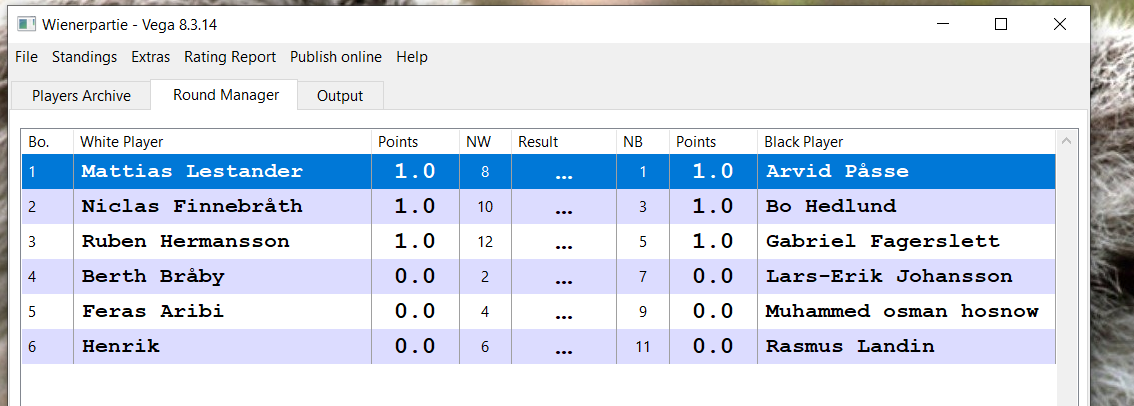
Task: Click the Result column header
Action: 538,142
